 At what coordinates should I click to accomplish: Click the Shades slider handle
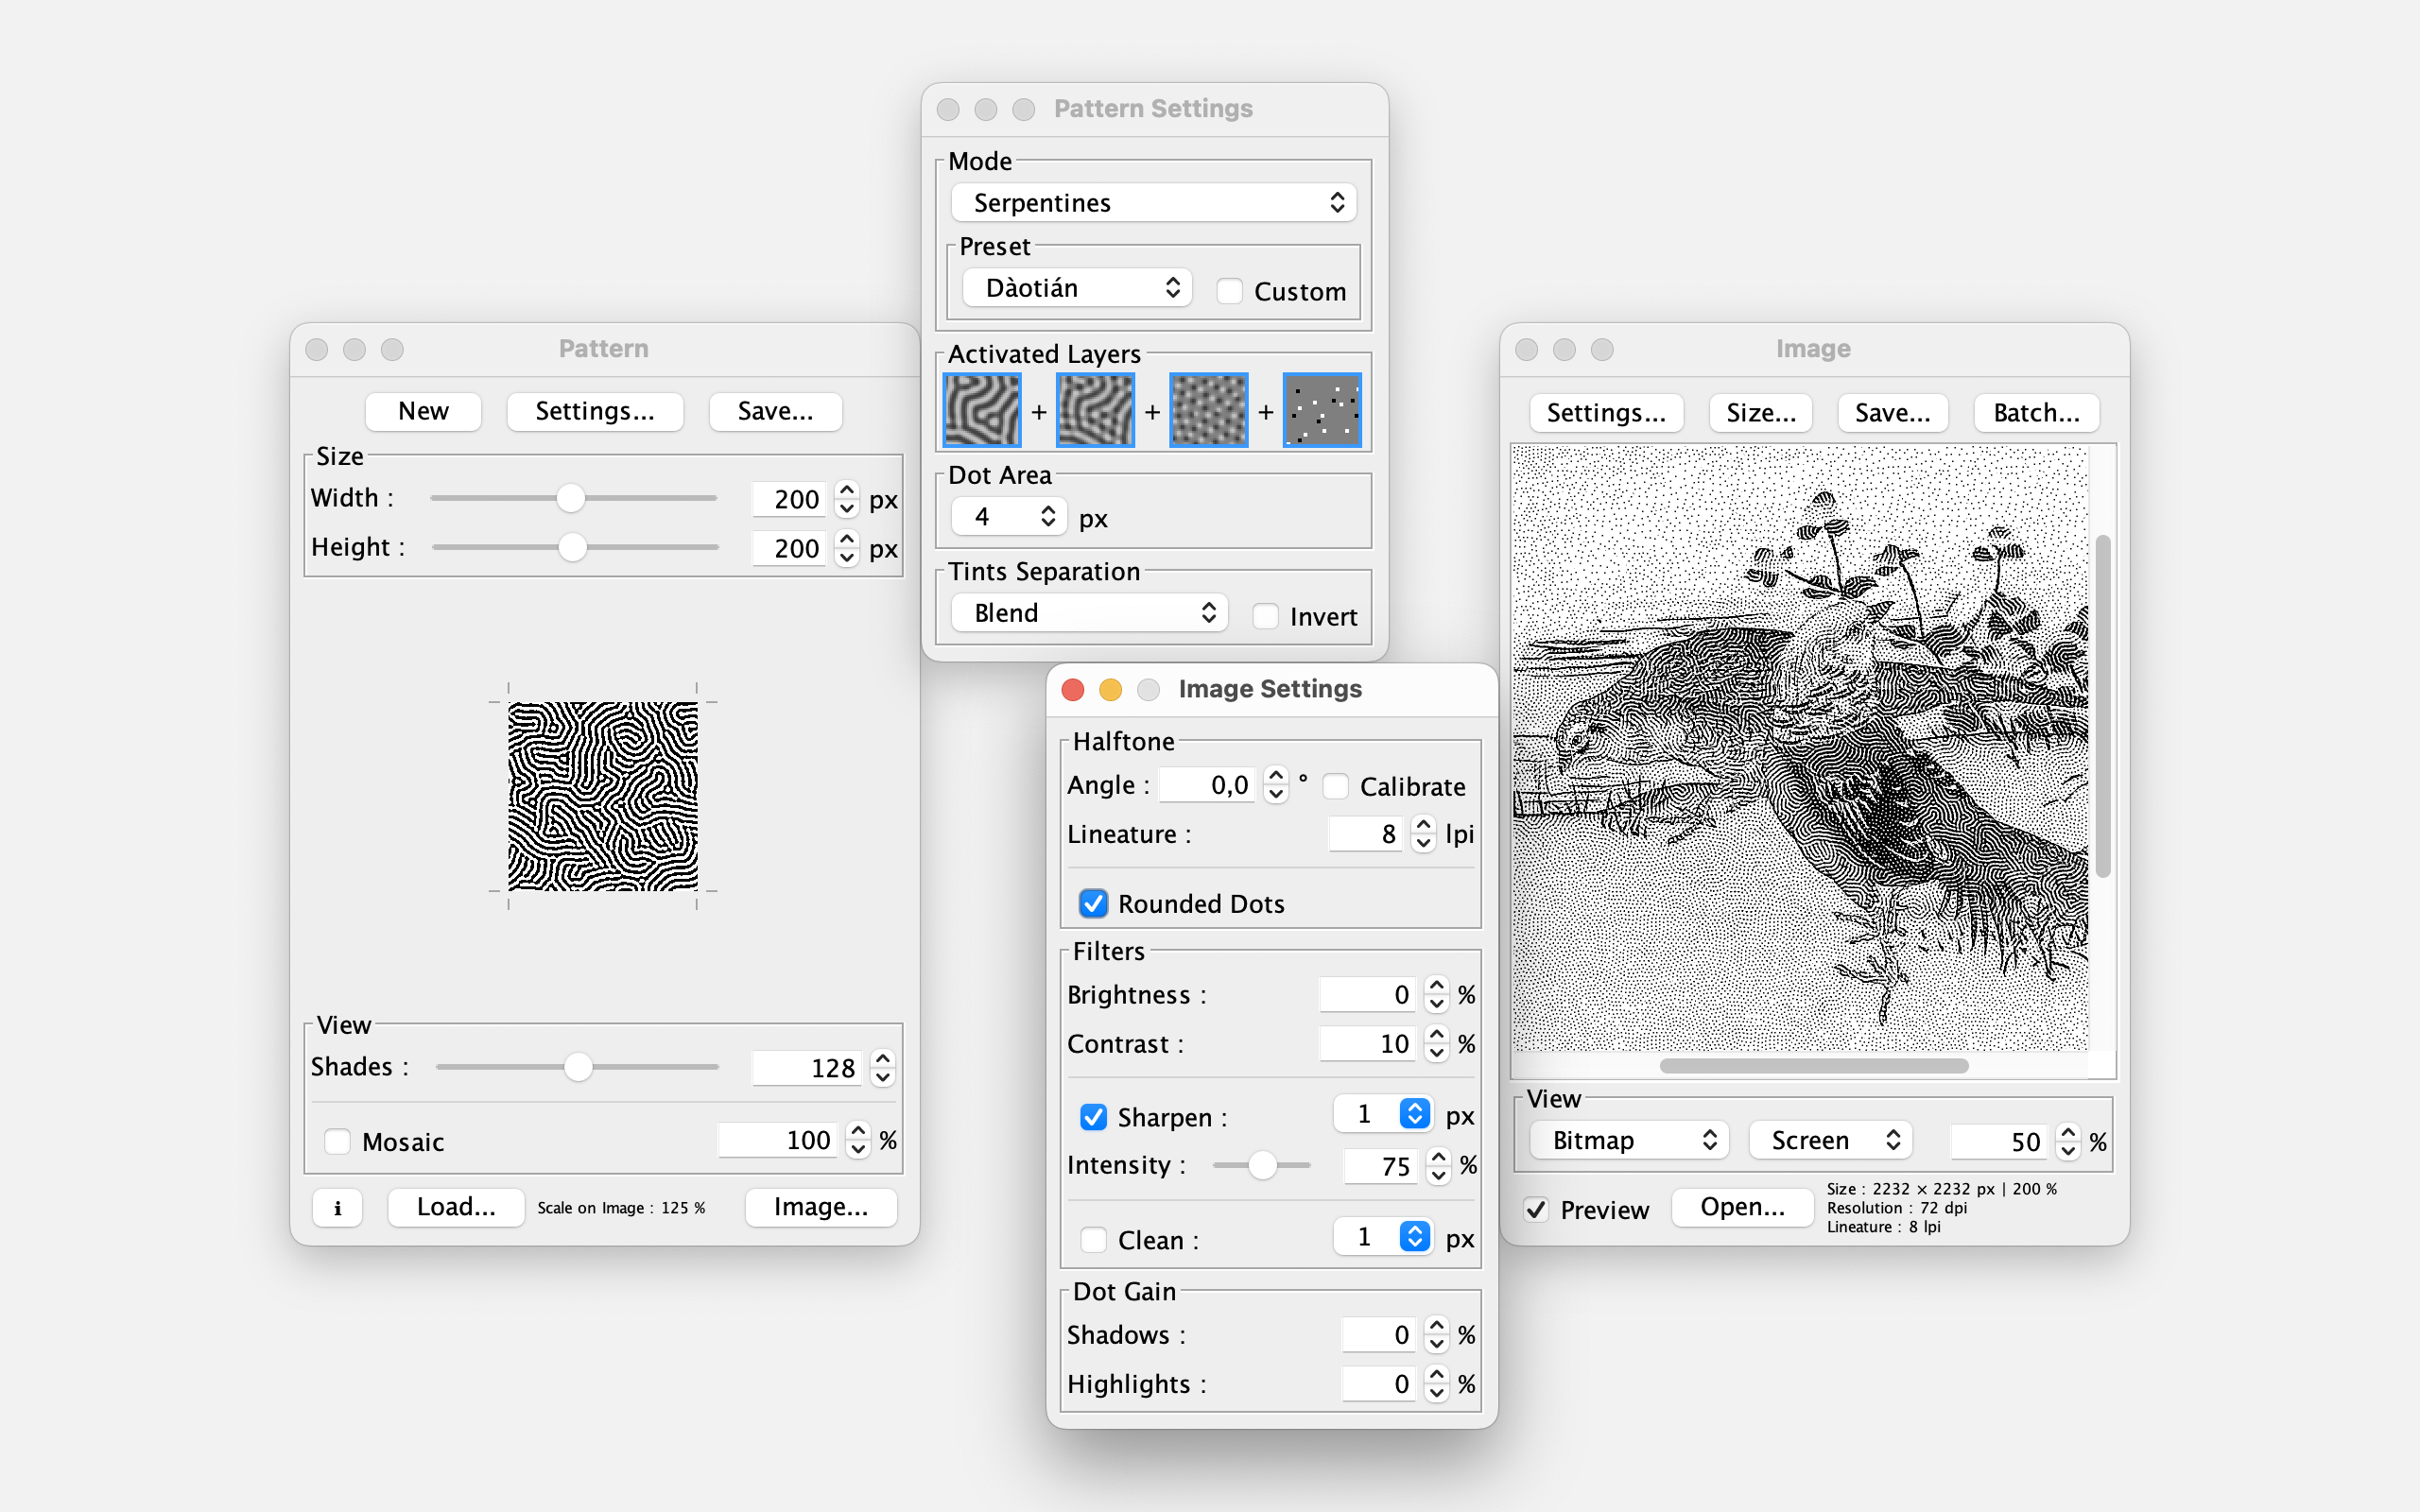(578, 1067)
